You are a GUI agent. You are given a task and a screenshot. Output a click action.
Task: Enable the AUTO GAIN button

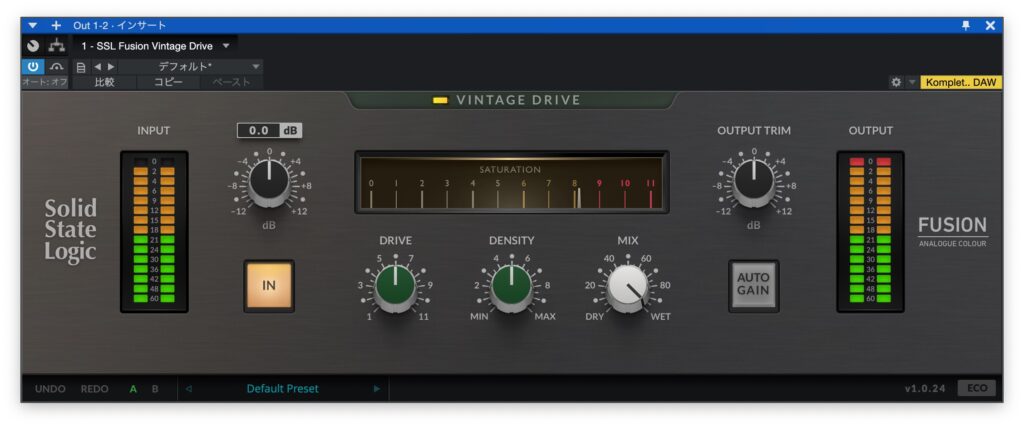click(753, 285)
